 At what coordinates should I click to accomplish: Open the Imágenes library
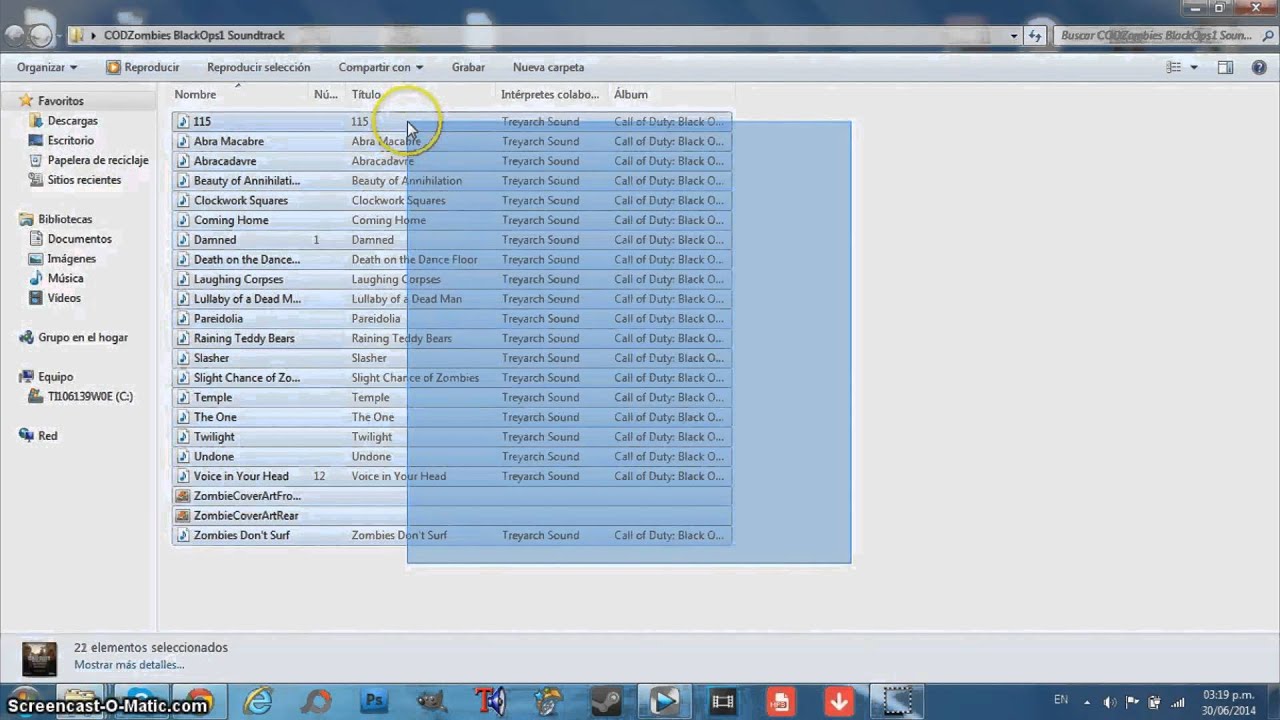point(71,259)
